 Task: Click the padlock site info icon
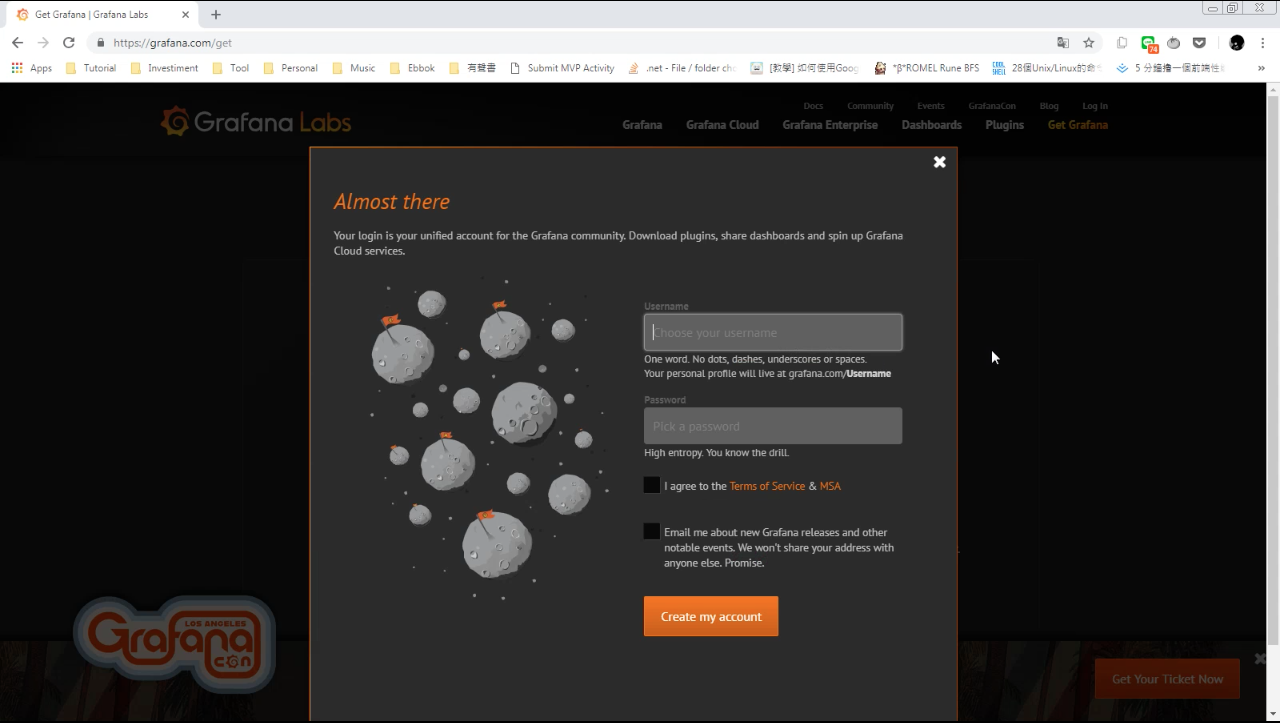tap(100, 43)
